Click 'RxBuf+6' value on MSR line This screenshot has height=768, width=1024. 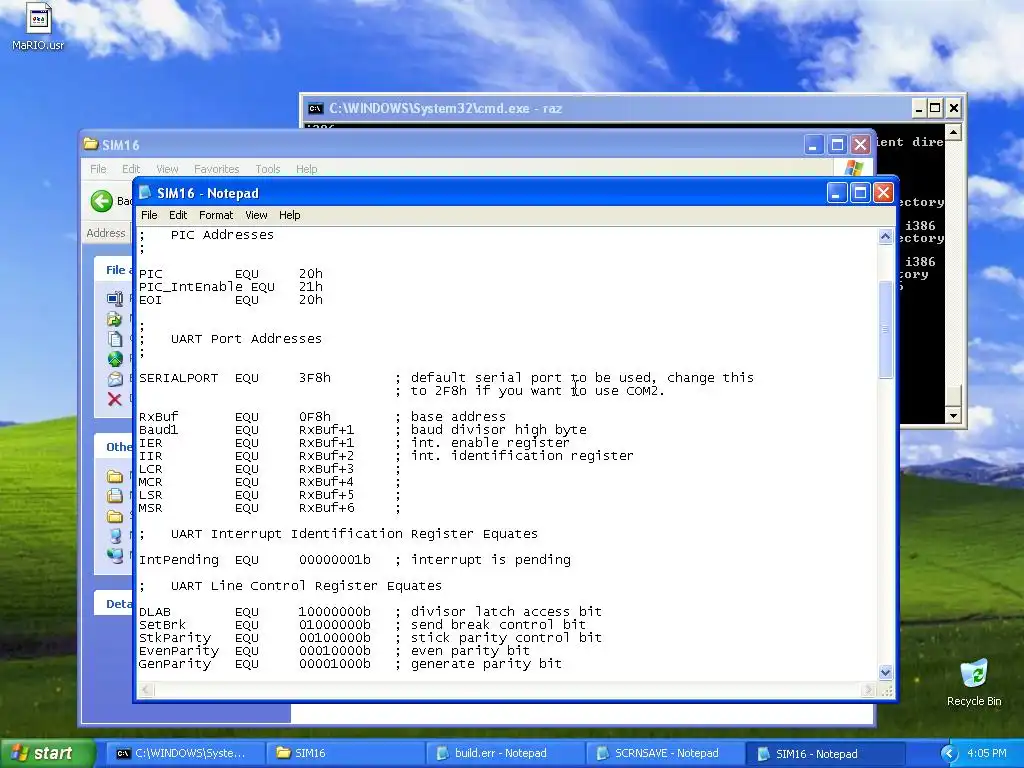point(327,508)
